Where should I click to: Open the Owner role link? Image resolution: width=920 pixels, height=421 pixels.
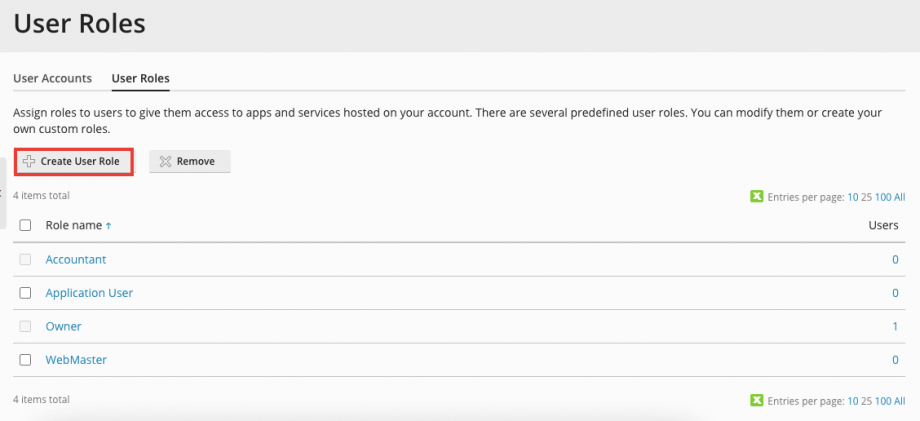click(x=64, y=327)
